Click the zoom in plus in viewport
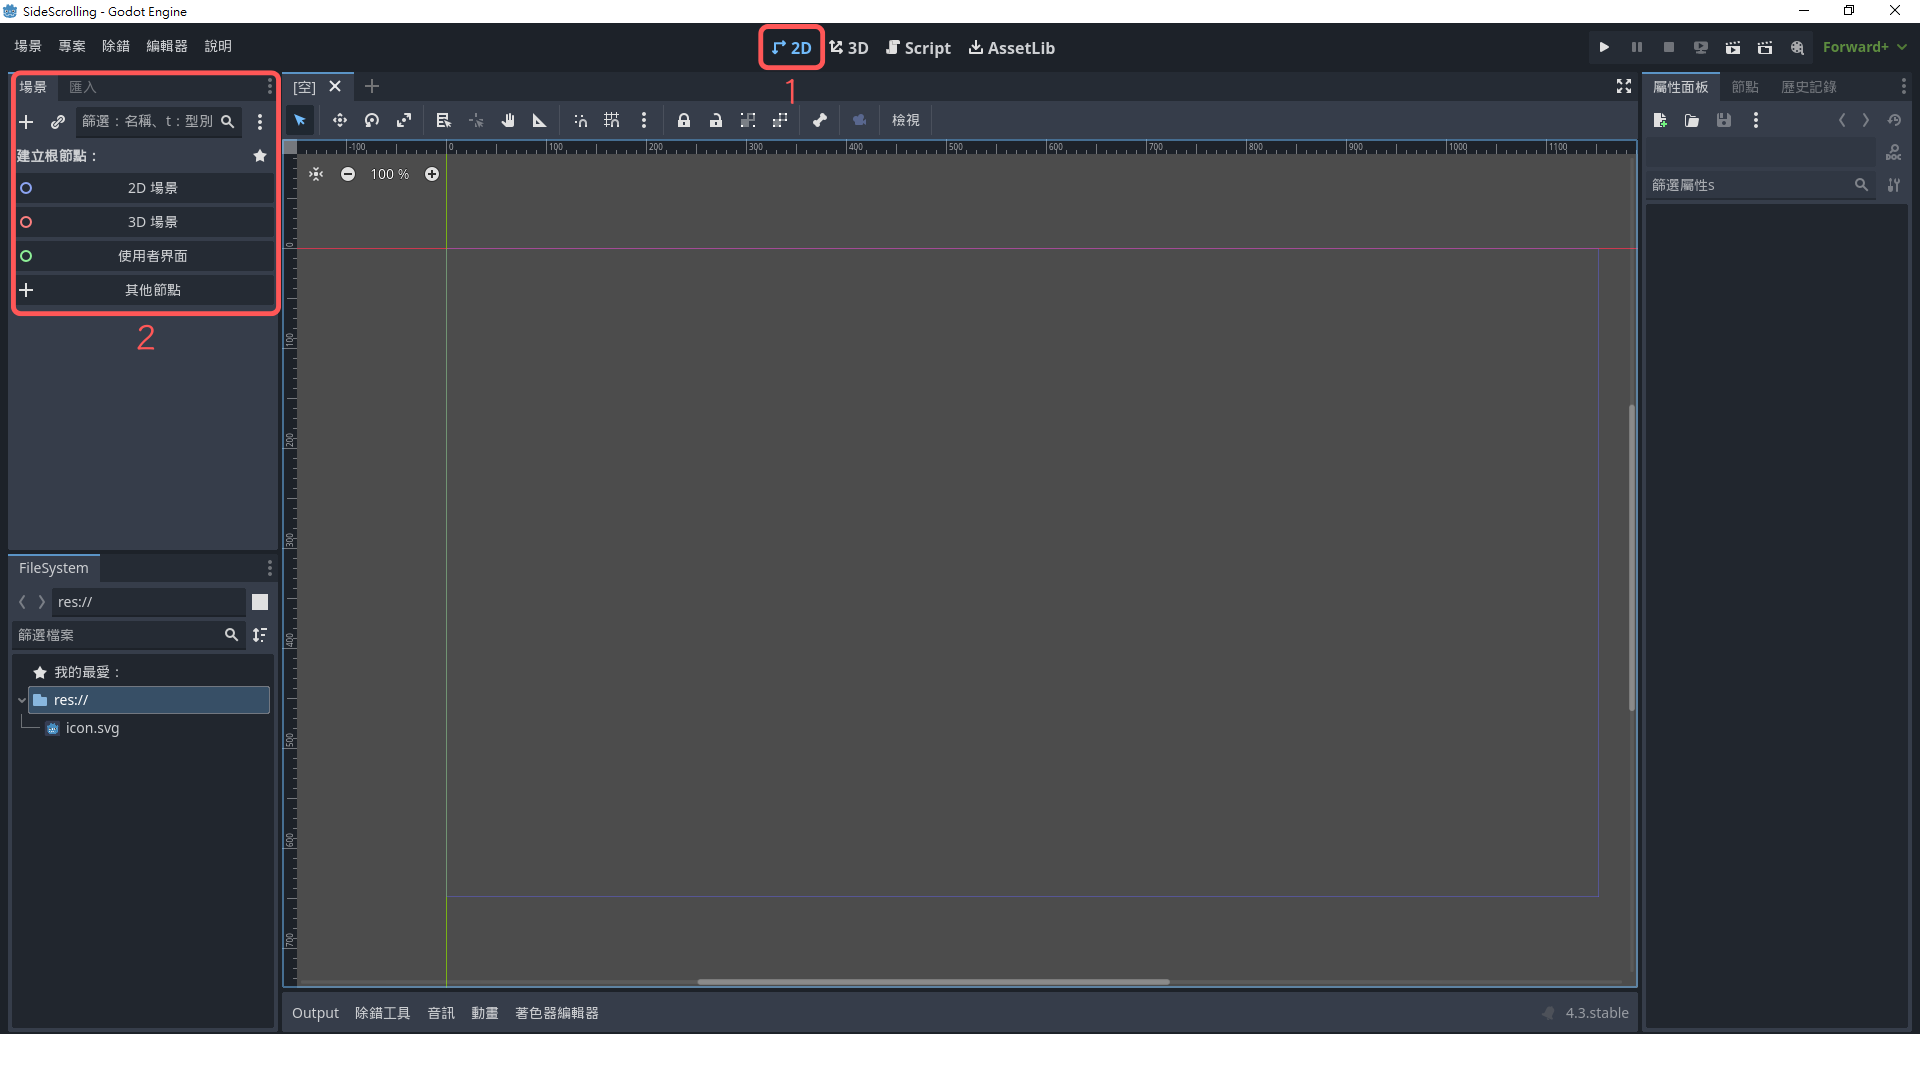Screen dimensions: 1920x1080 point(432,174)
